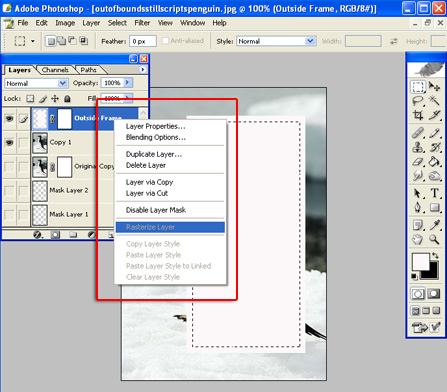Click Intersect with selection mode button
This screenshot has height=392, width=447.
click(x=83, y=41)
